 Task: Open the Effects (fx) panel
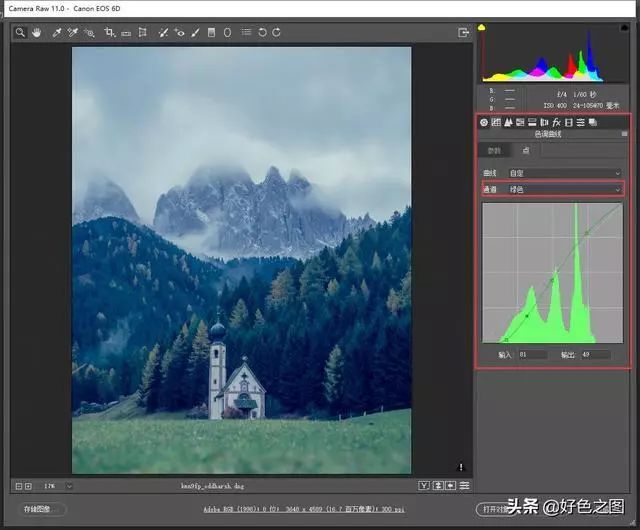click(556, 122)
